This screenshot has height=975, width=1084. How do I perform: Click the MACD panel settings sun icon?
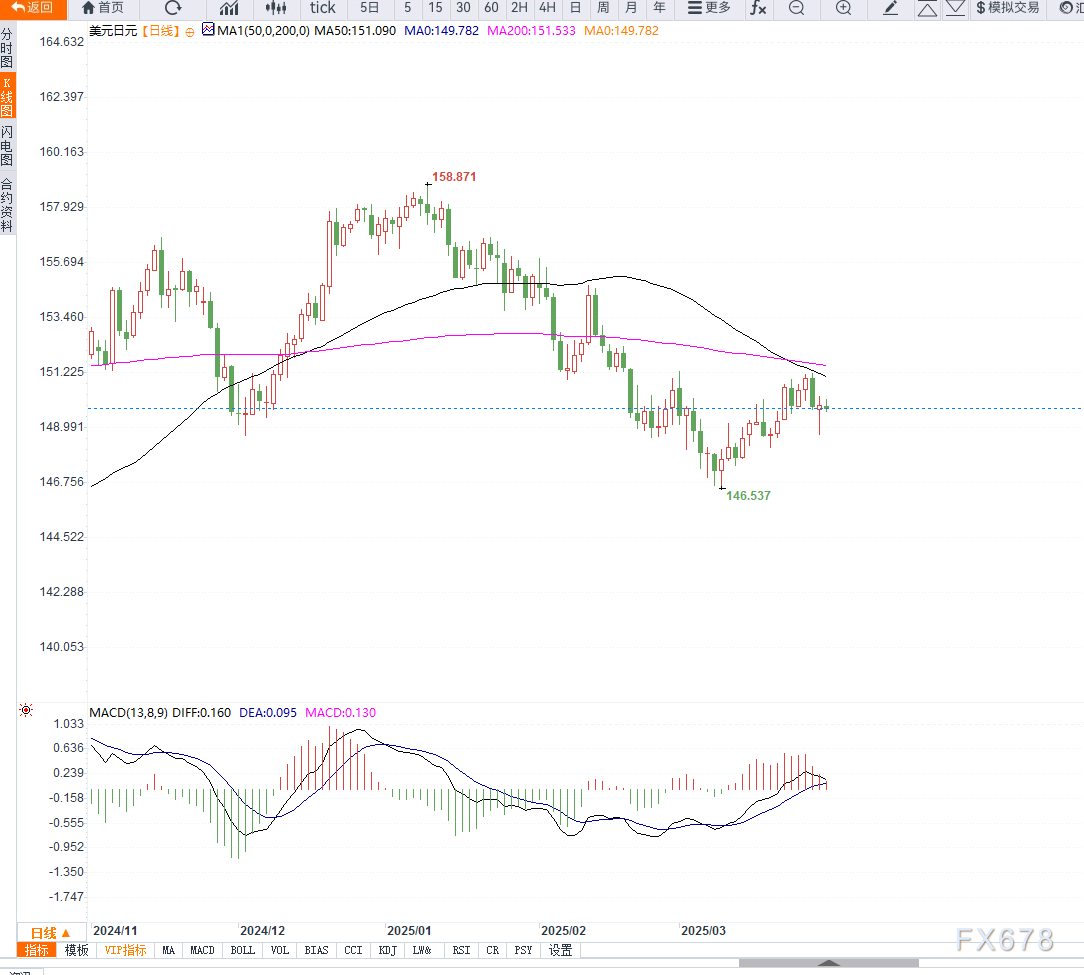26,709
